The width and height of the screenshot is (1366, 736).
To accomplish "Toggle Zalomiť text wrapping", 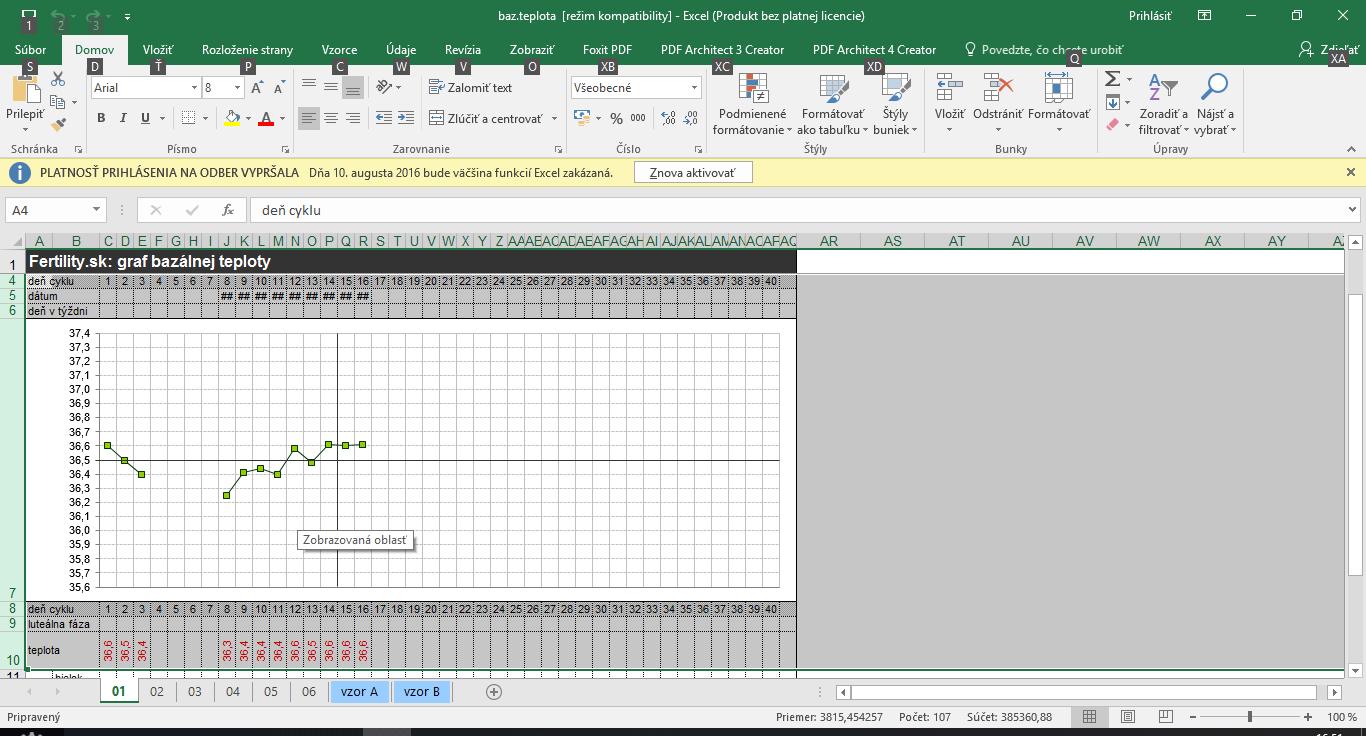I will [471, 88].
